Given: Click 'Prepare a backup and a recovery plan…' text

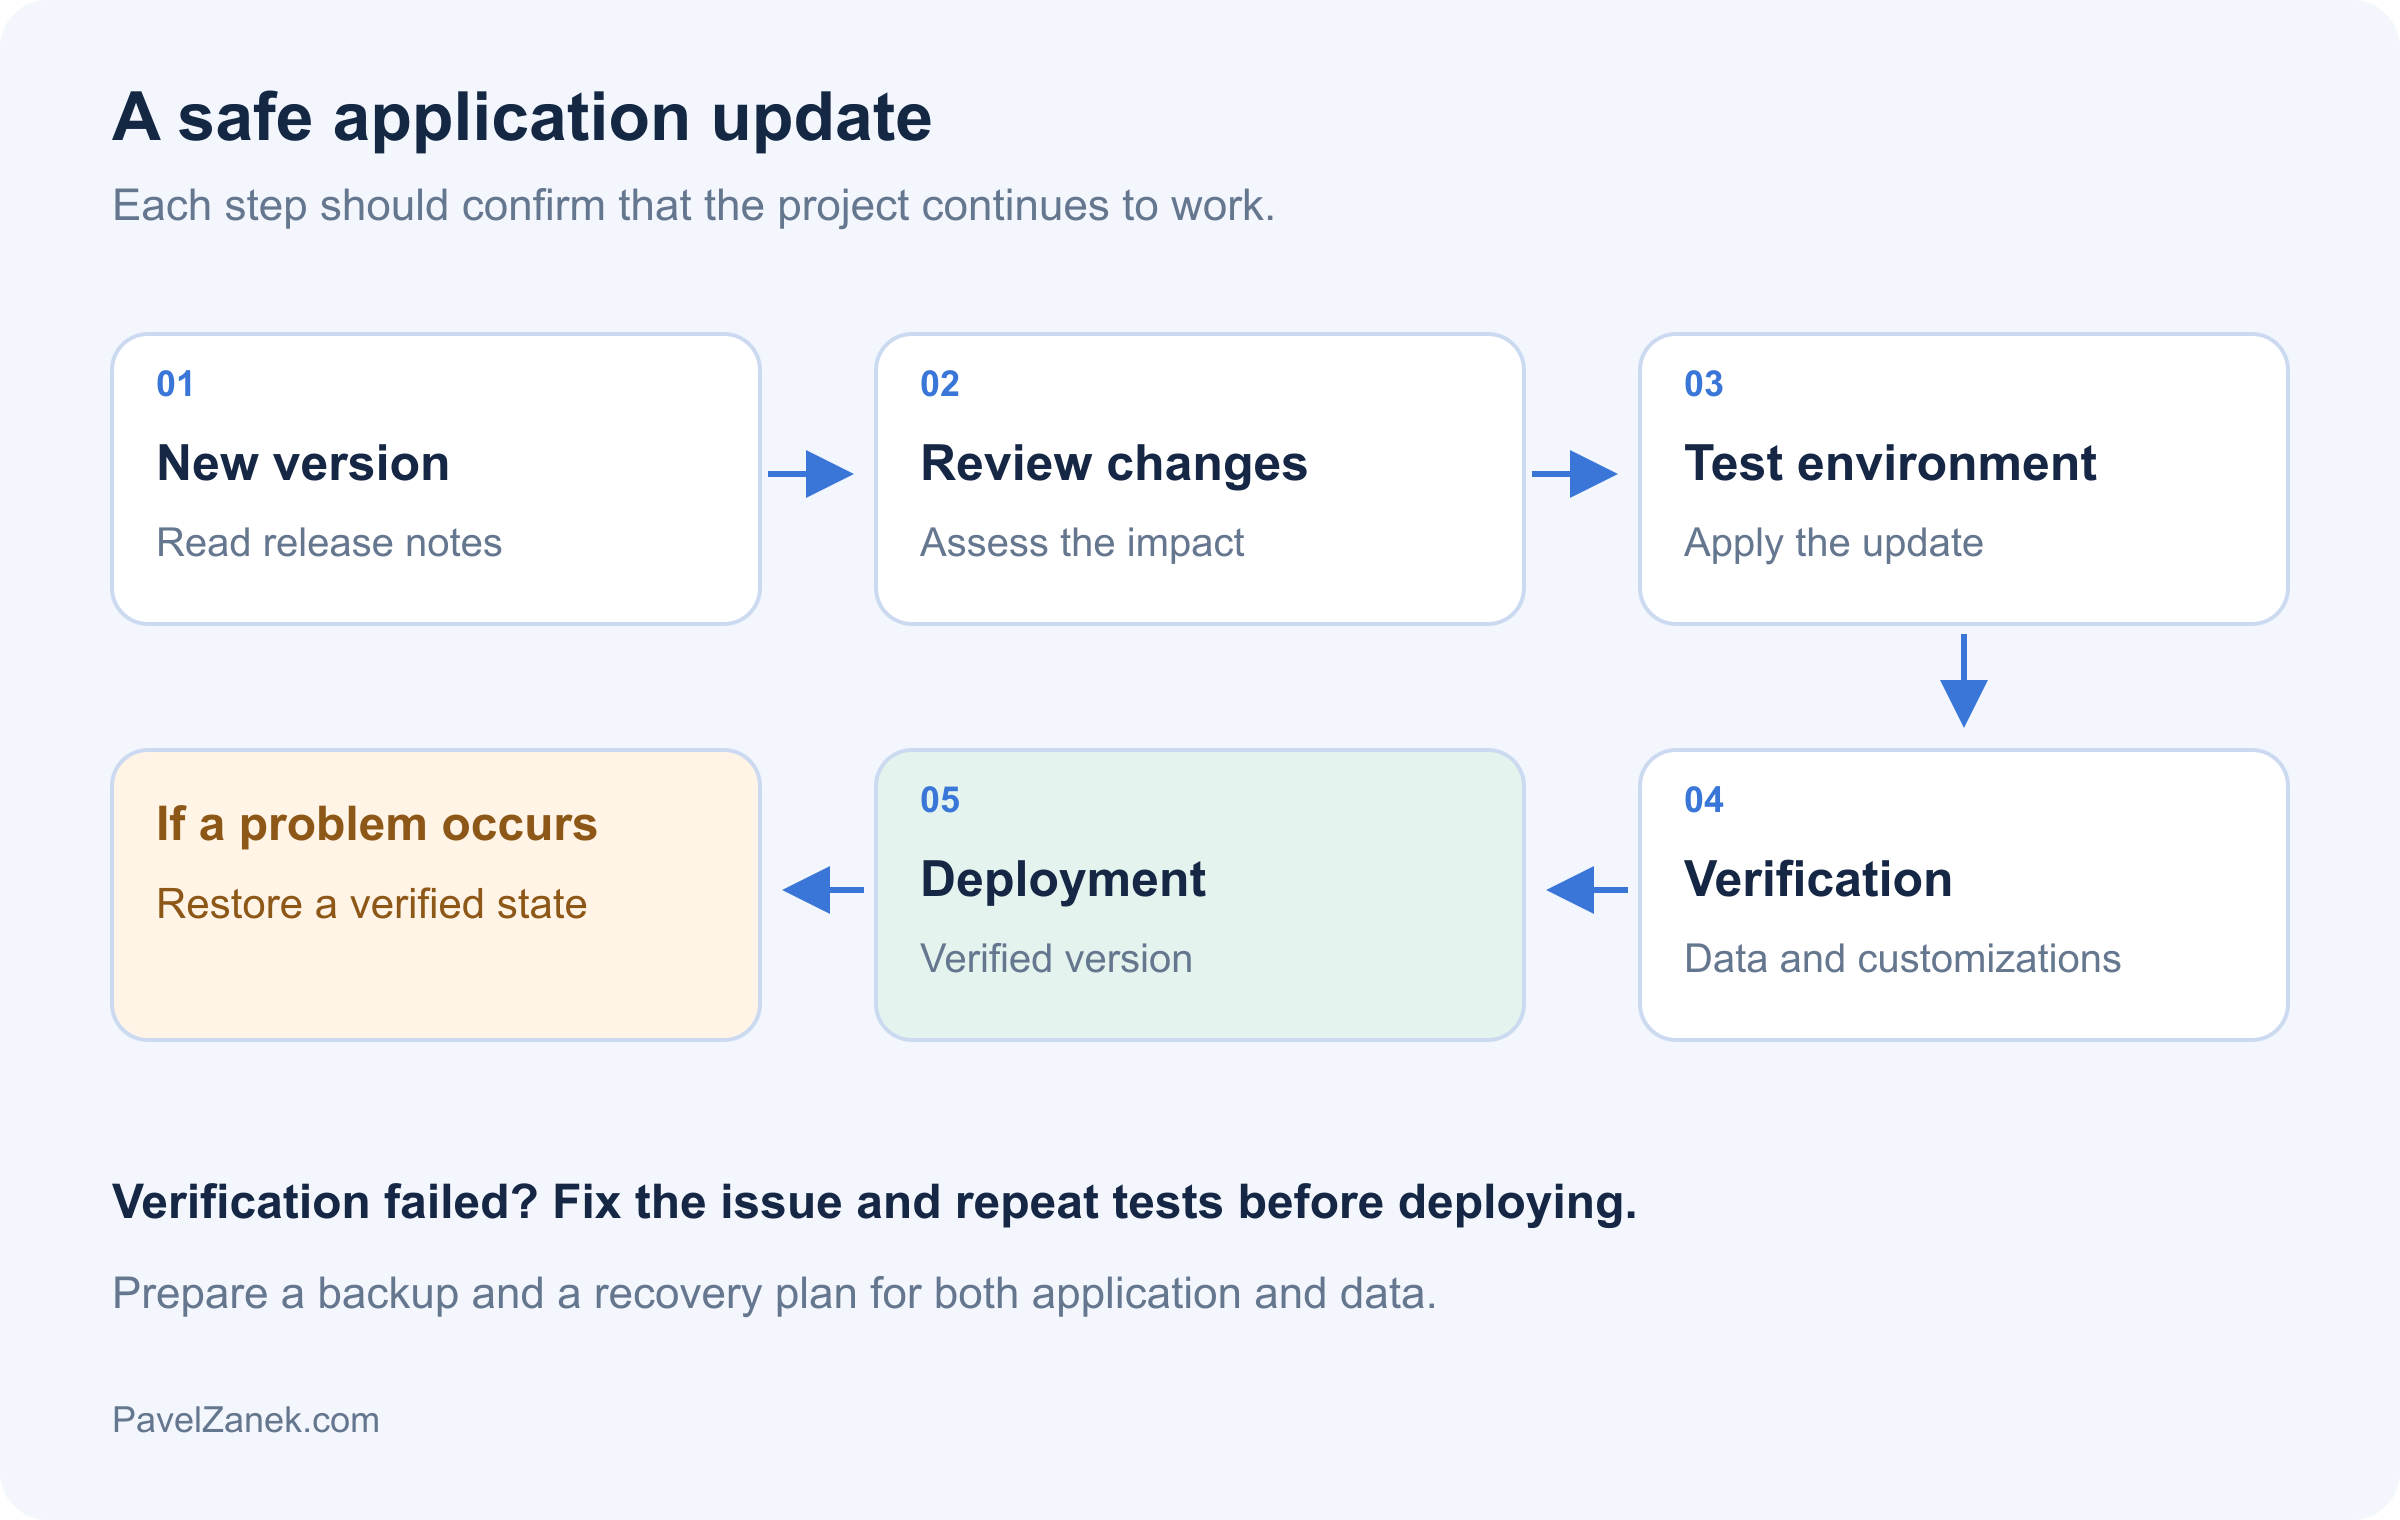Looking at the screenshot, I should click(774, 1295).
